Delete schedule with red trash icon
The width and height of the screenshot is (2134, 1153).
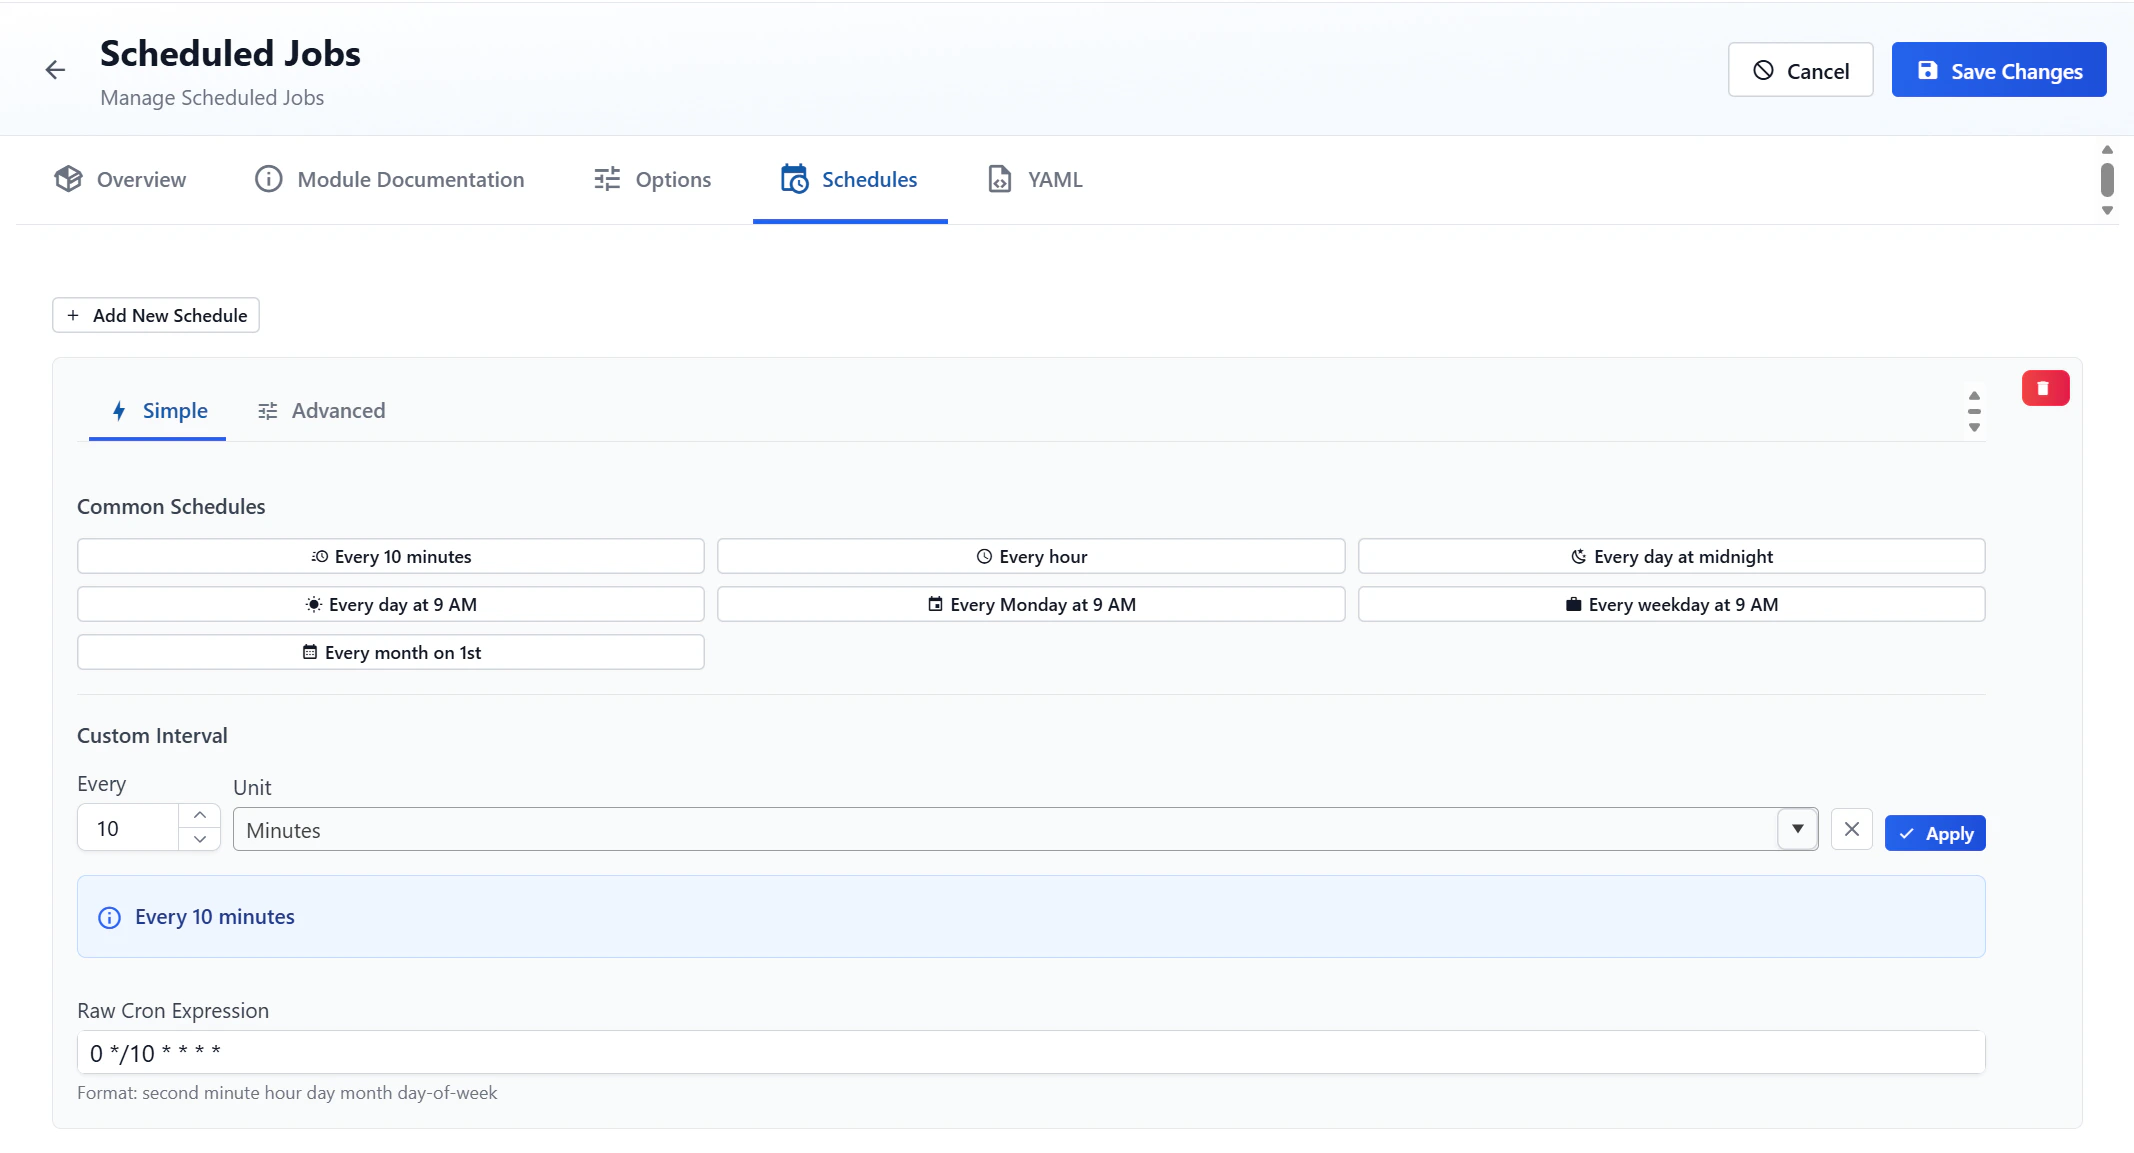pyautogui.click(x=2045, y=388)
